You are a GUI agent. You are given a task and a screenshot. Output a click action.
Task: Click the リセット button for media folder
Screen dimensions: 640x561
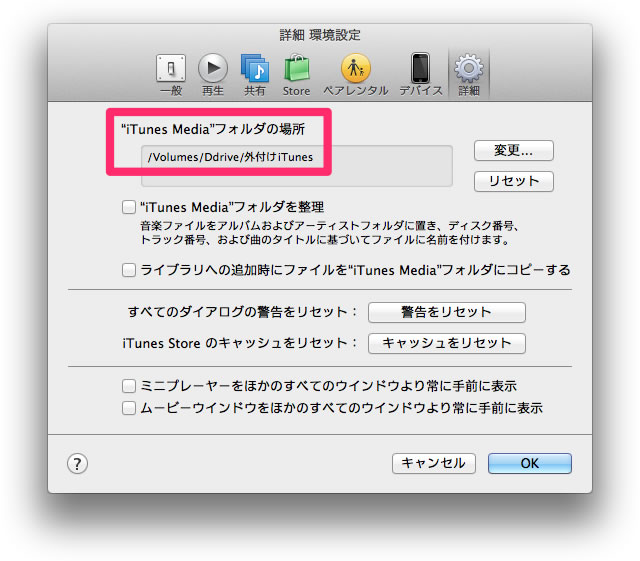click(x=513, y=181)
